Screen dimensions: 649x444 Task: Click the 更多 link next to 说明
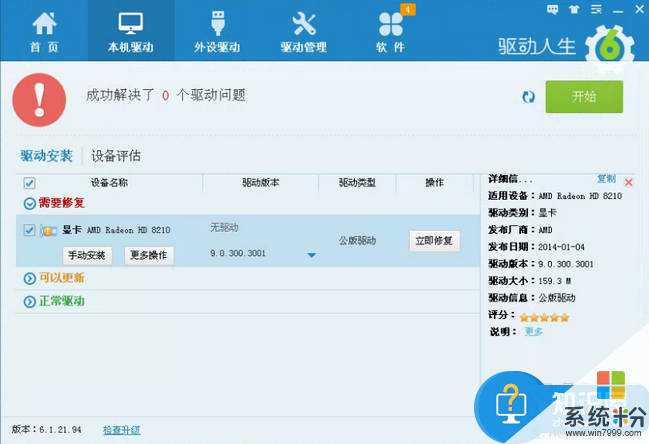coord(534,331)
